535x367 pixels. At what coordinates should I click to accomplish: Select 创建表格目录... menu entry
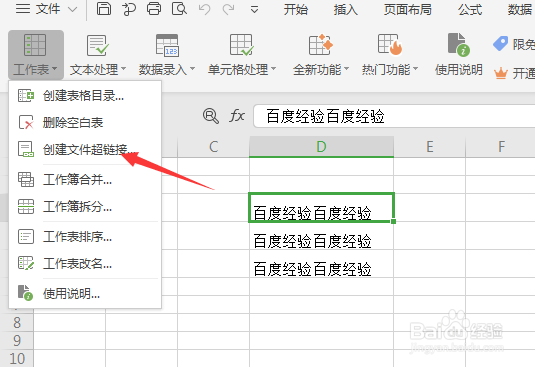pyautogui.click(x=85, y=96)
